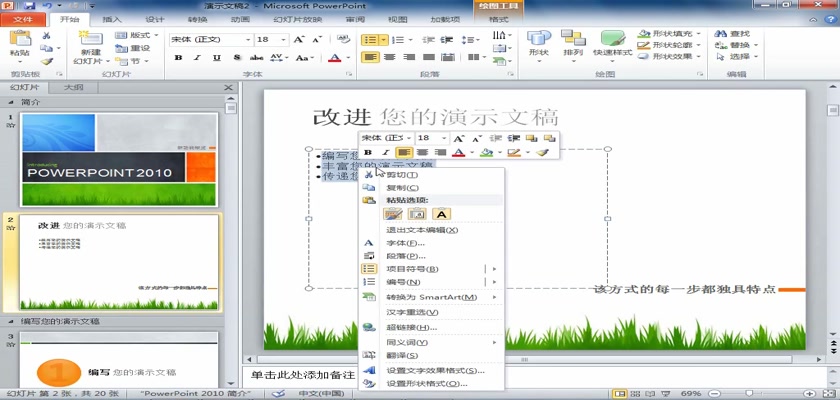Toggle Italic in the ribbon font group

coord(197,57)
